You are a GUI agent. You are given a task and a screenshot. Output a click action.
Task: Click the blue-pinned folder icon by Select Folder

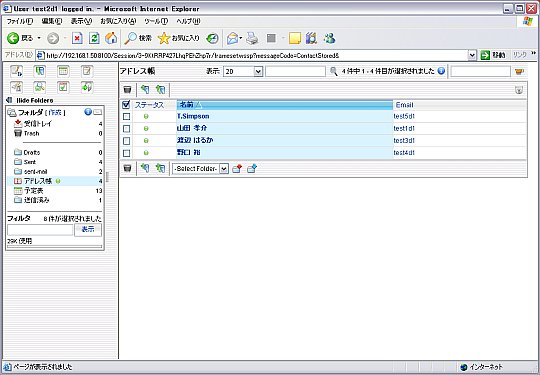[x=252, y=168]
